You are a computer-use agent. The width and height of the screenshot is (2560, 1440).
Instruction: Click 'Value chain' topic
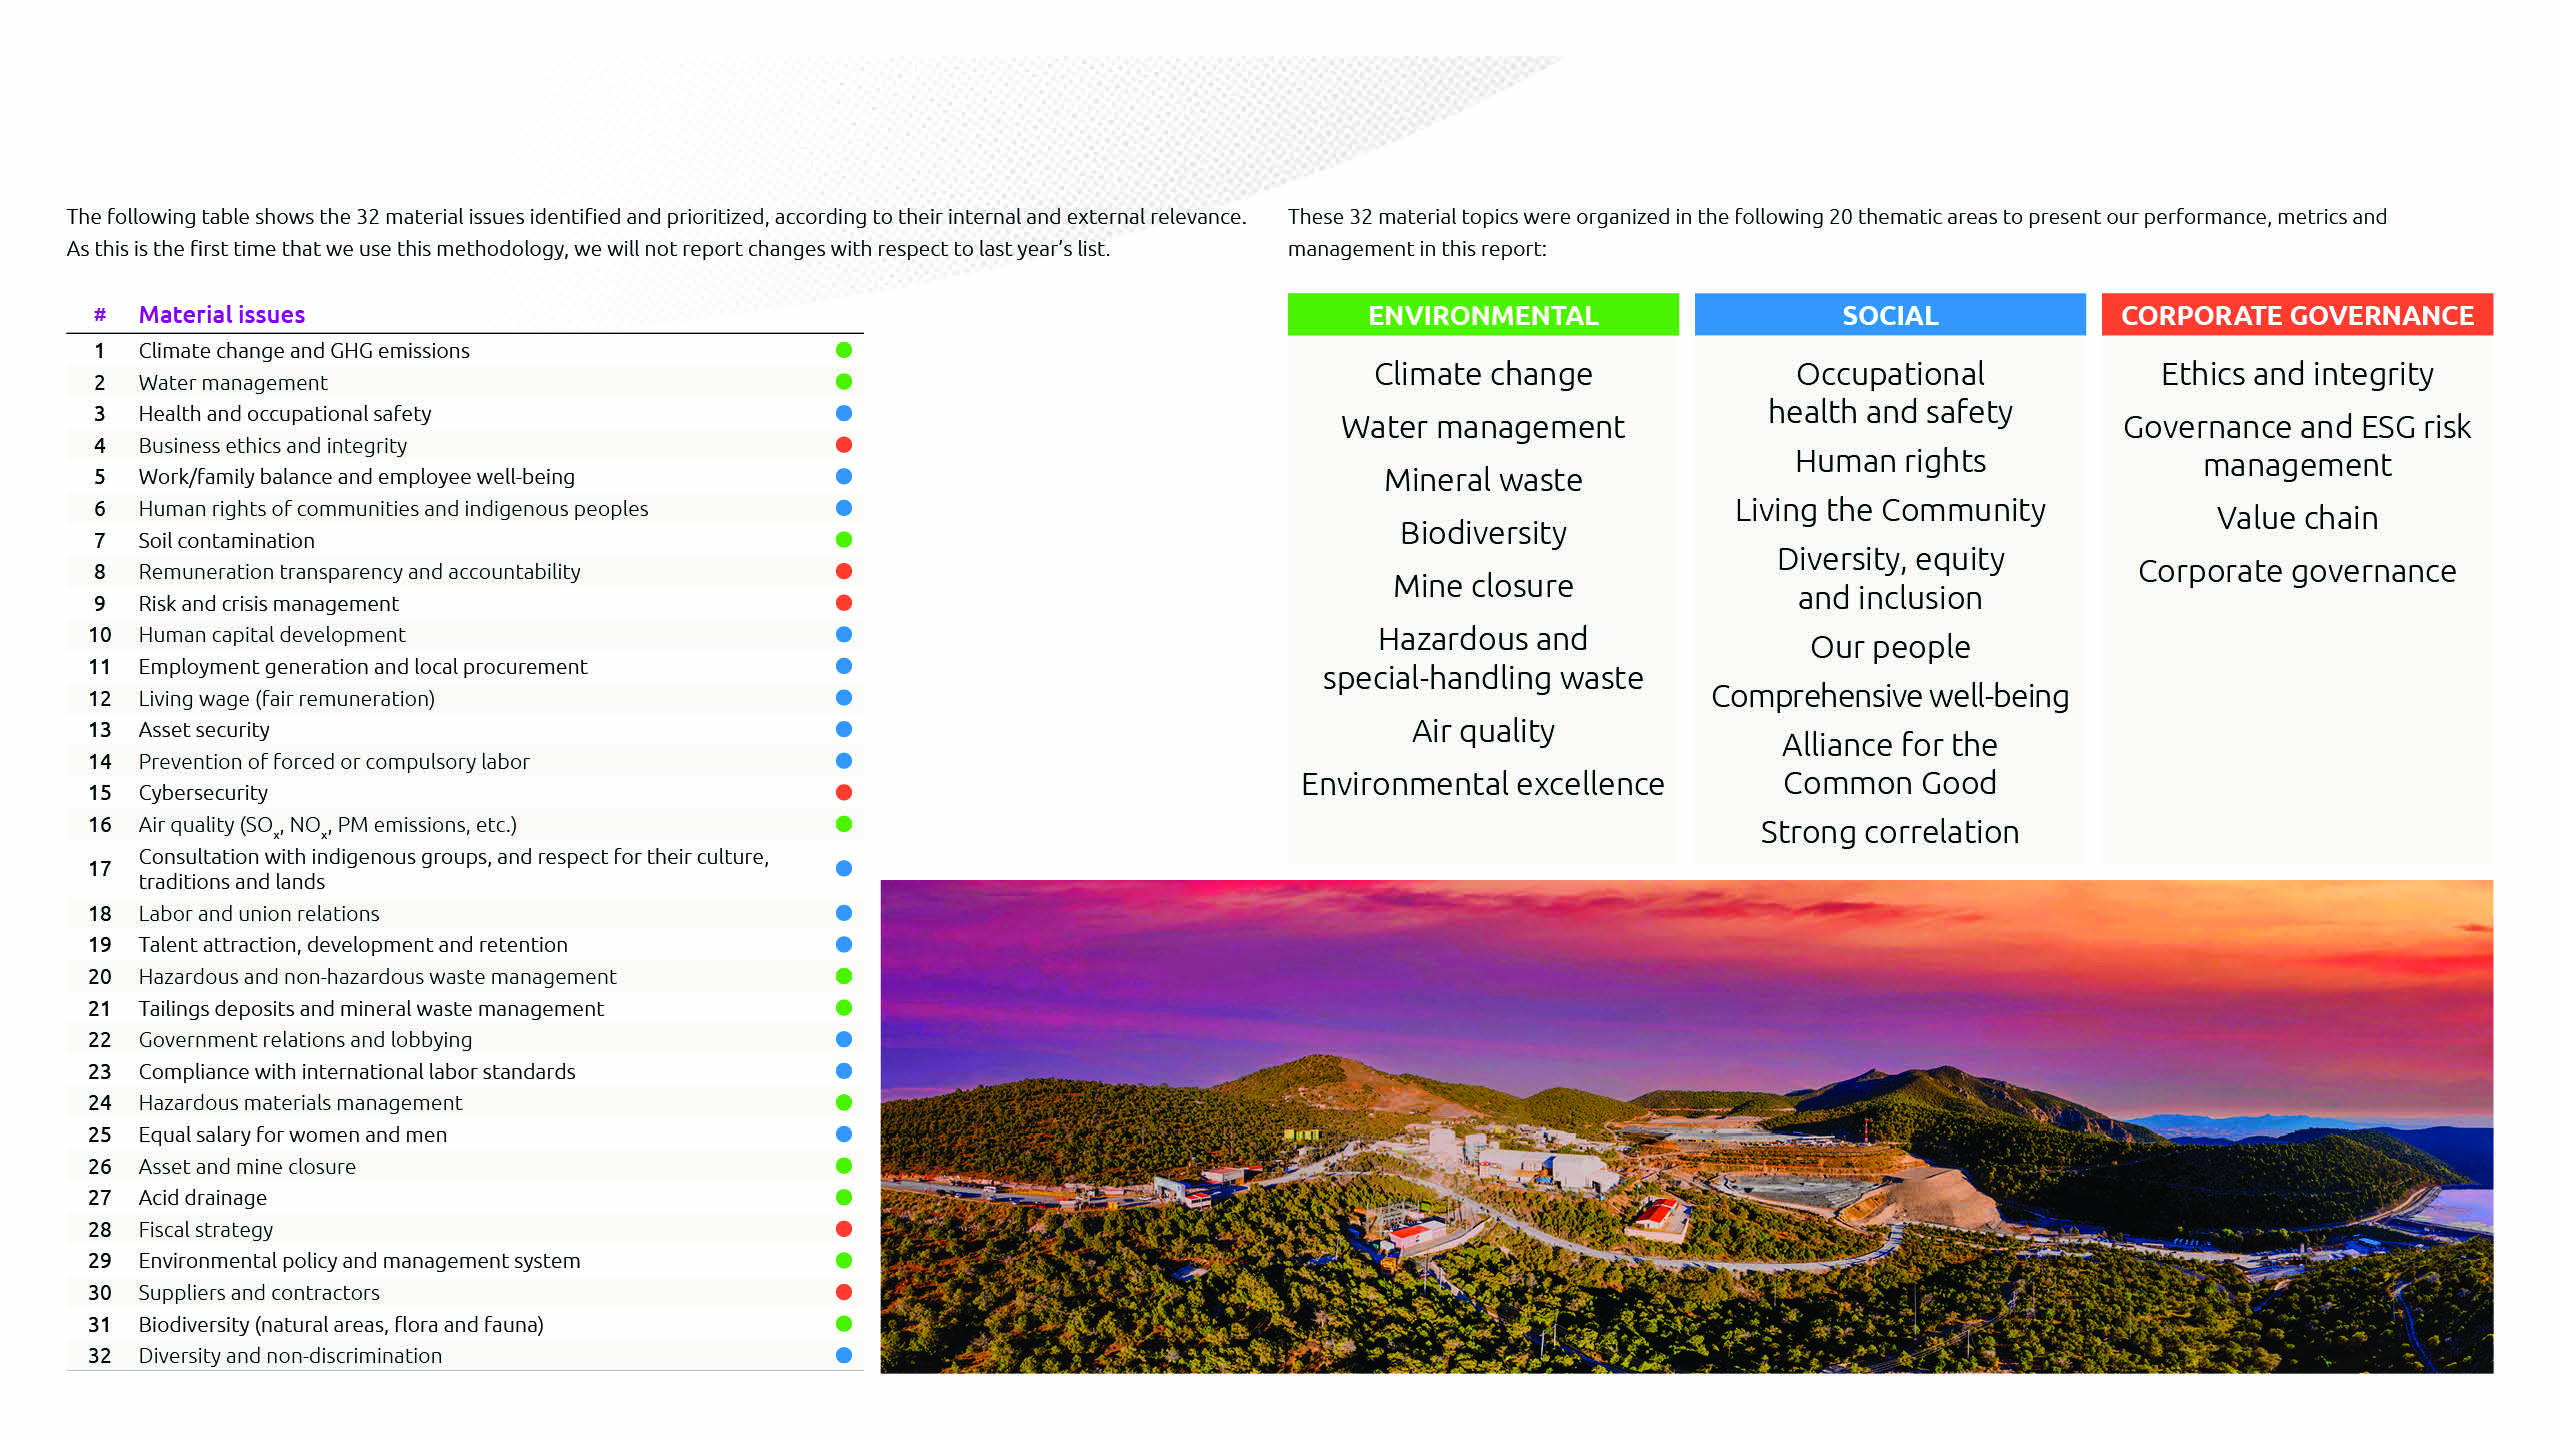coord(2297,518)
